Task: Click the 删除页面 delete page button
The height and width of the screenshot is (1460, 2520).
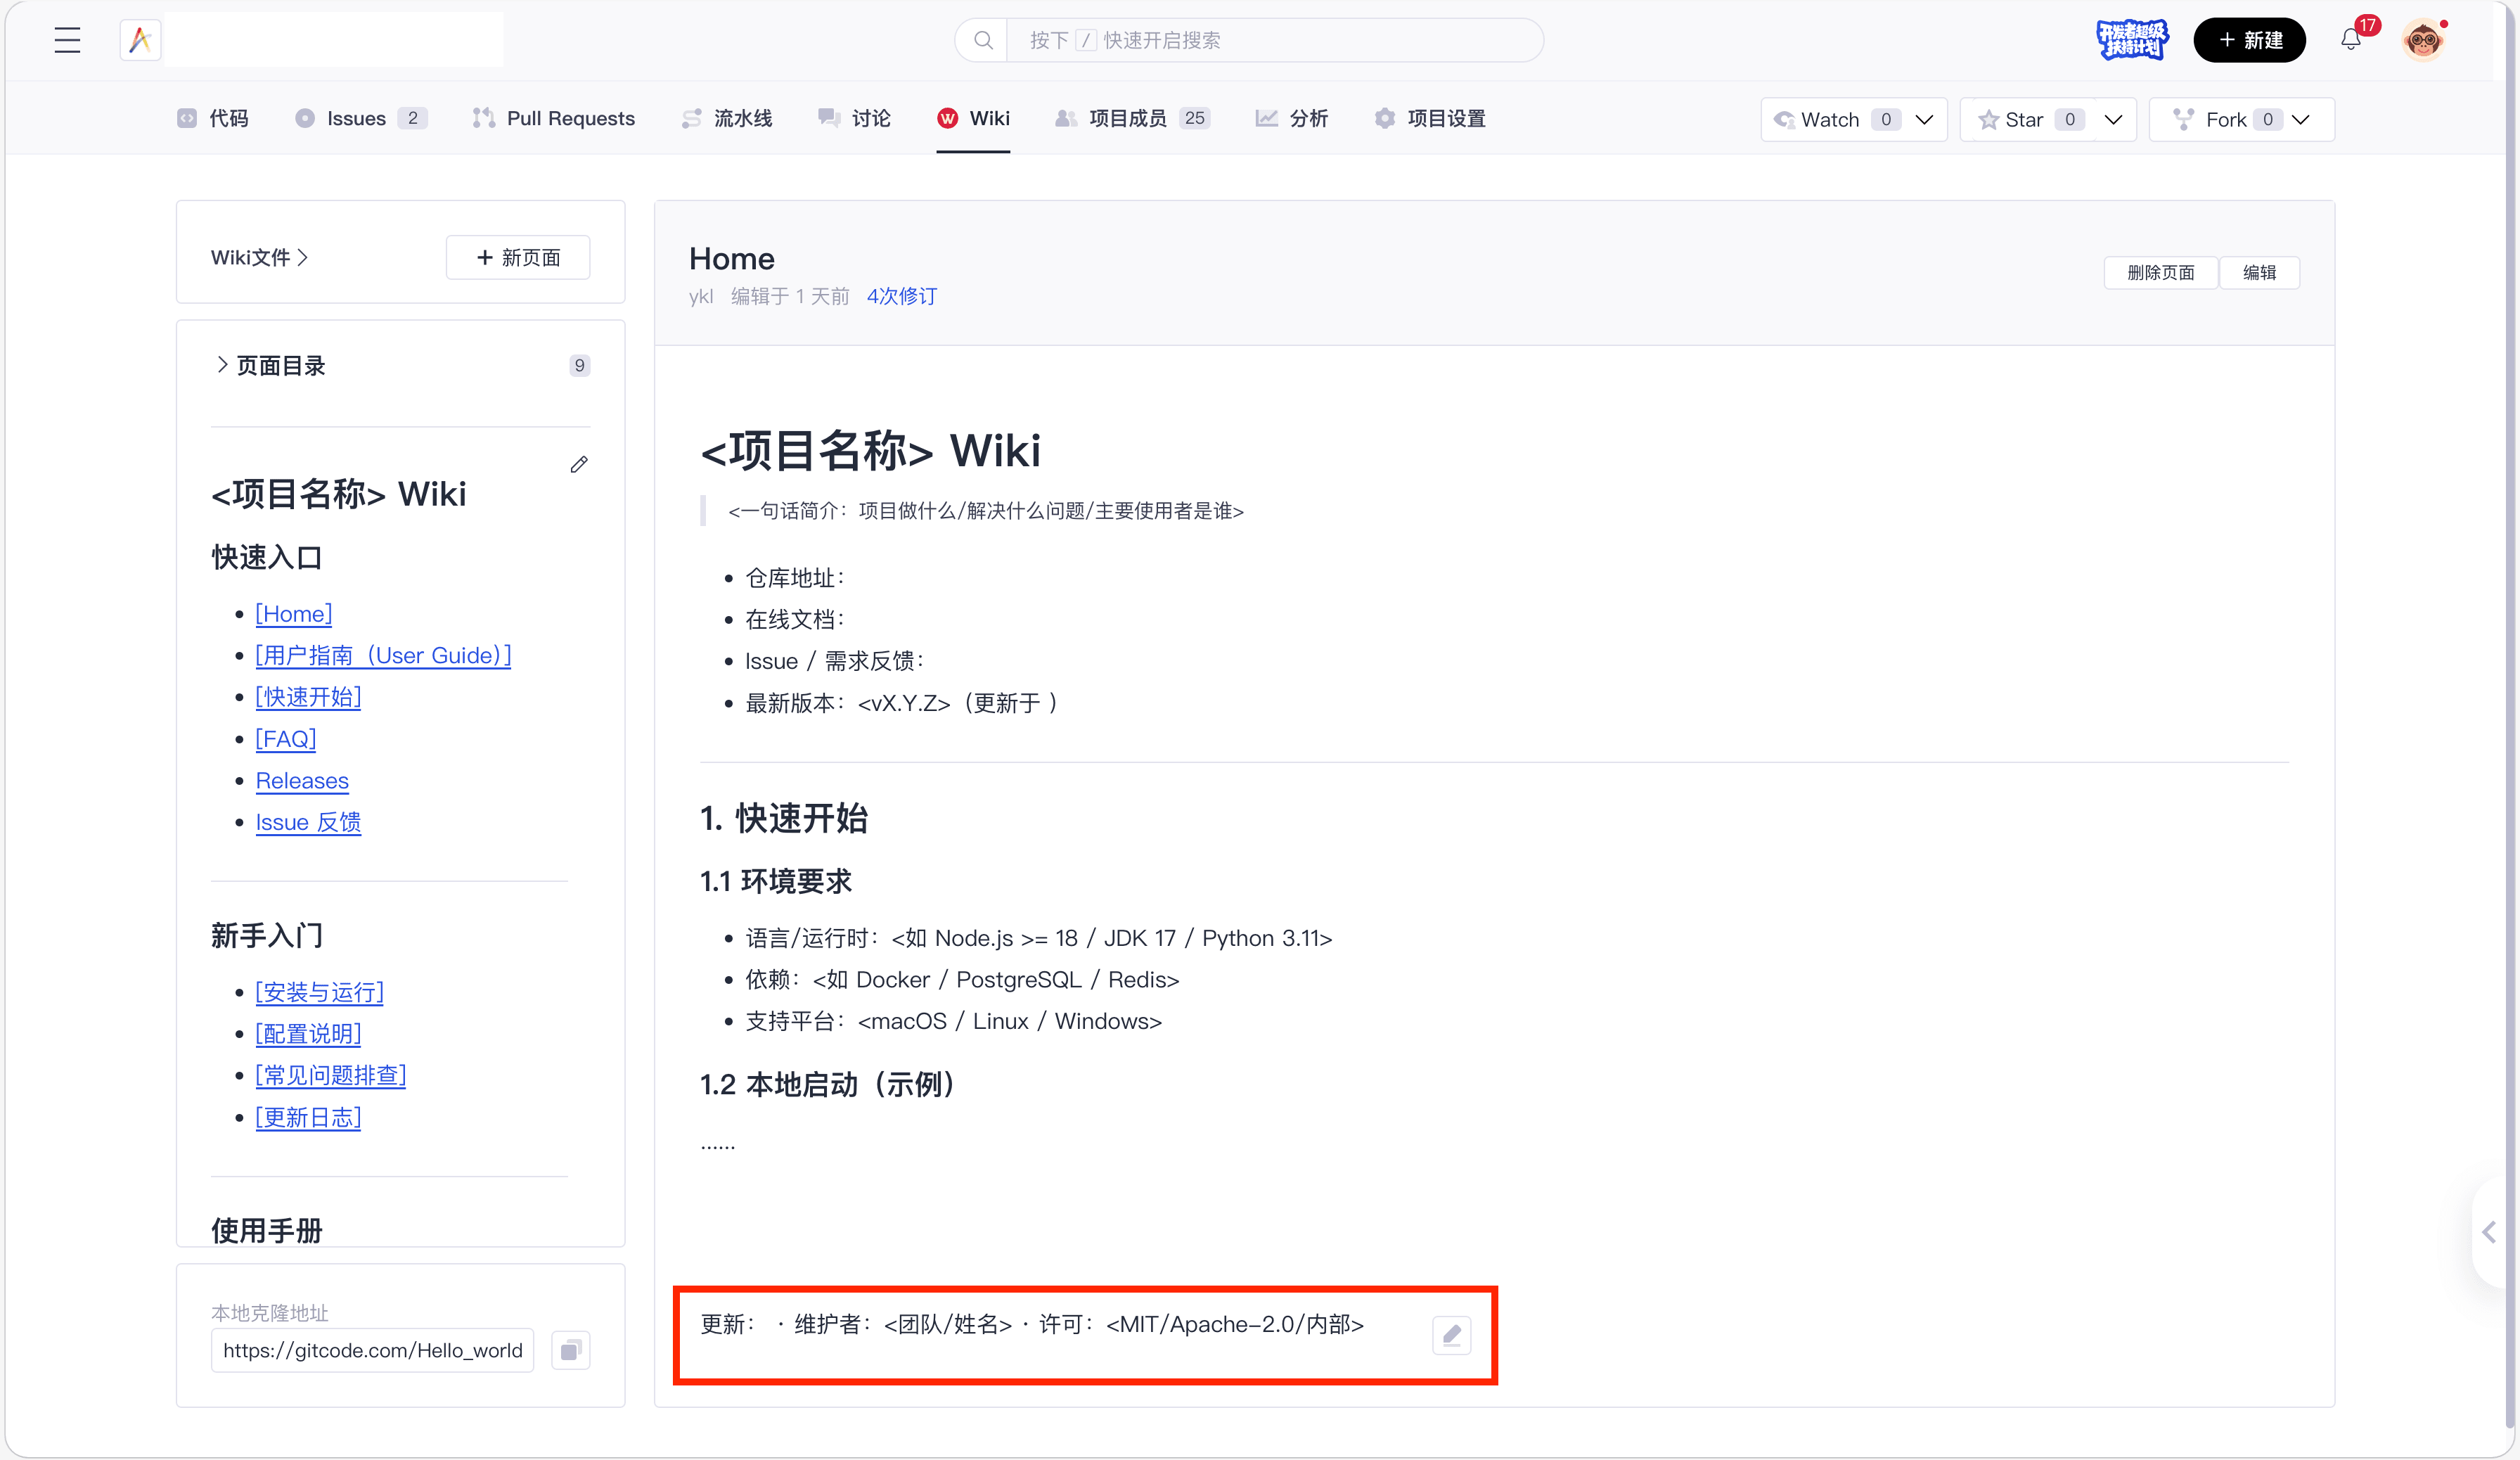Action: [2160, 271]
